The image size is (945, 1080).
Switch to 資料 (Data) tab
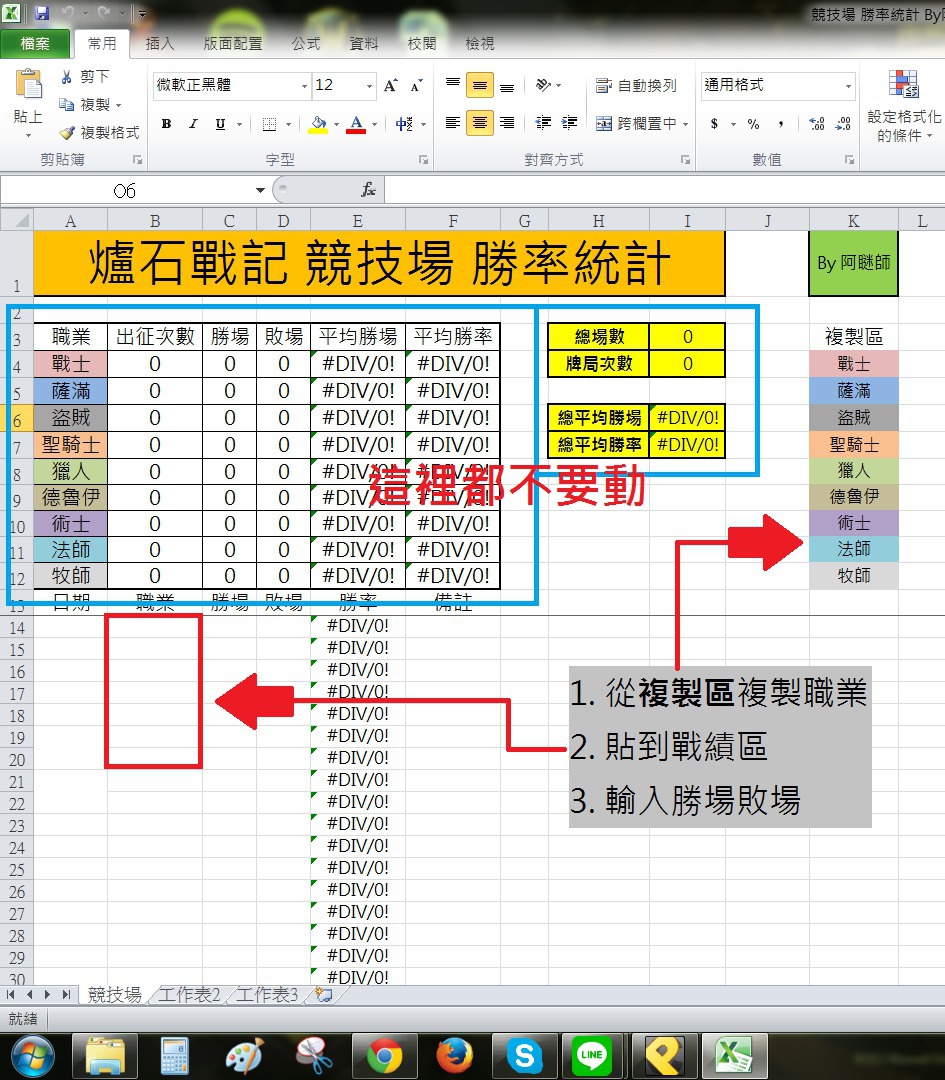click(x=364, y=43)
